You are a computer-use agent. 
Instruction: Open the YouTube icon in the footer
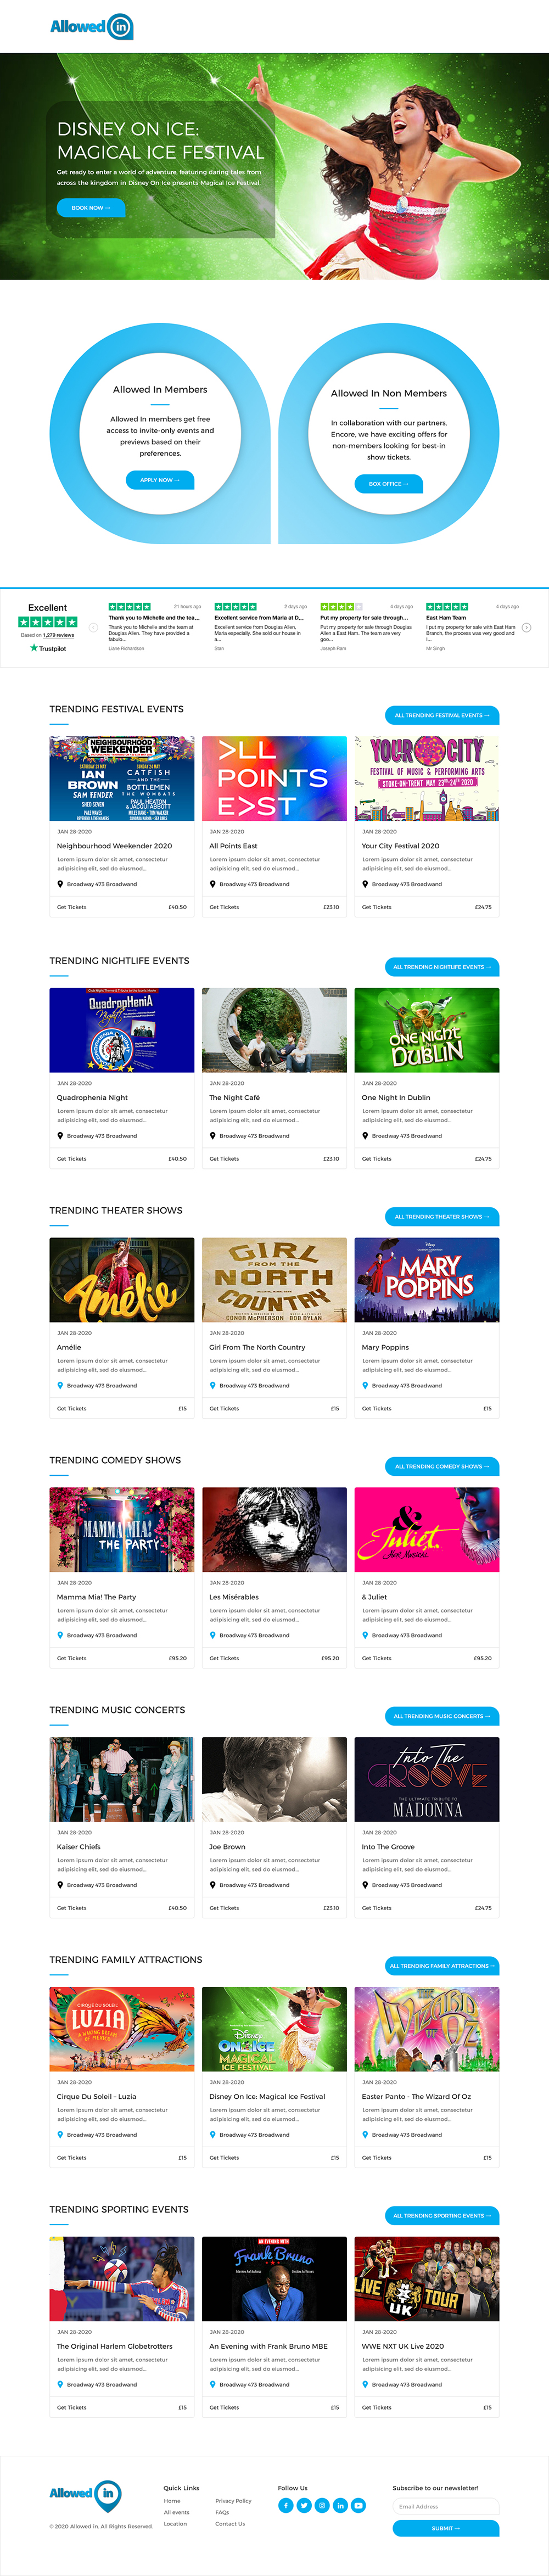click(x=359, y=2505)
